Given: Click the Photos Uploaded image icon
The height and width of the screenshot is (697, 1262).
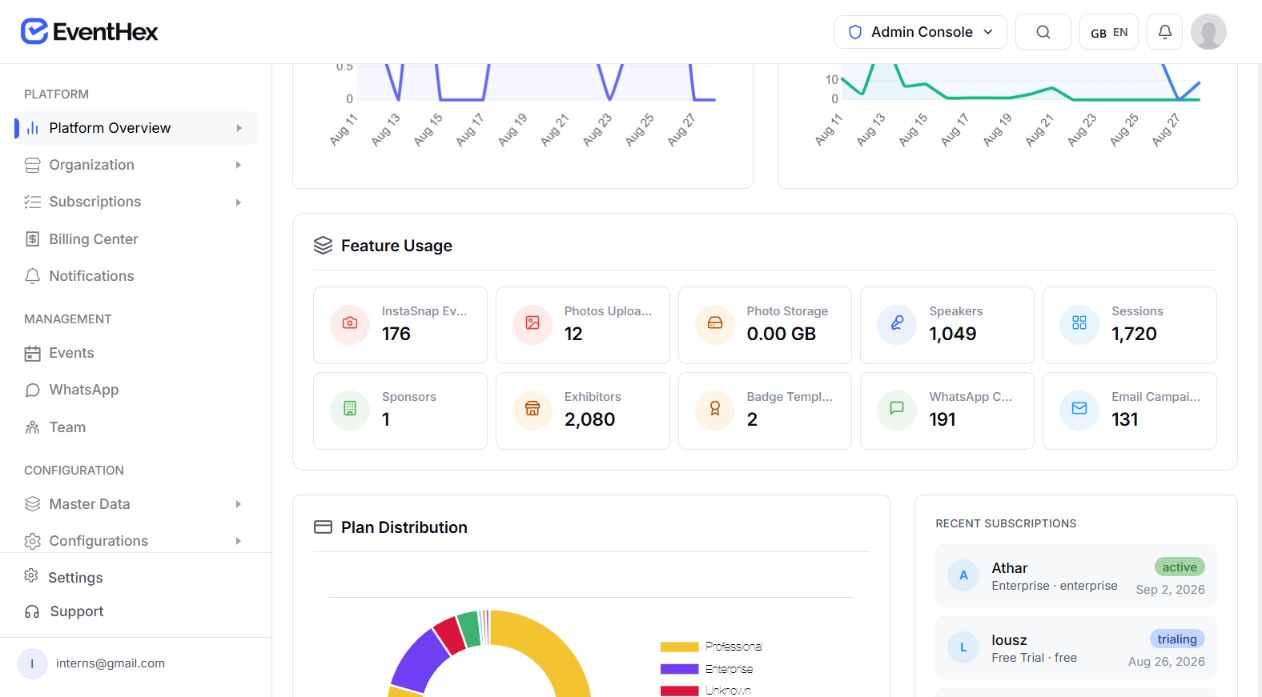Looking at the screenshot, I should (x=532, y=324).
